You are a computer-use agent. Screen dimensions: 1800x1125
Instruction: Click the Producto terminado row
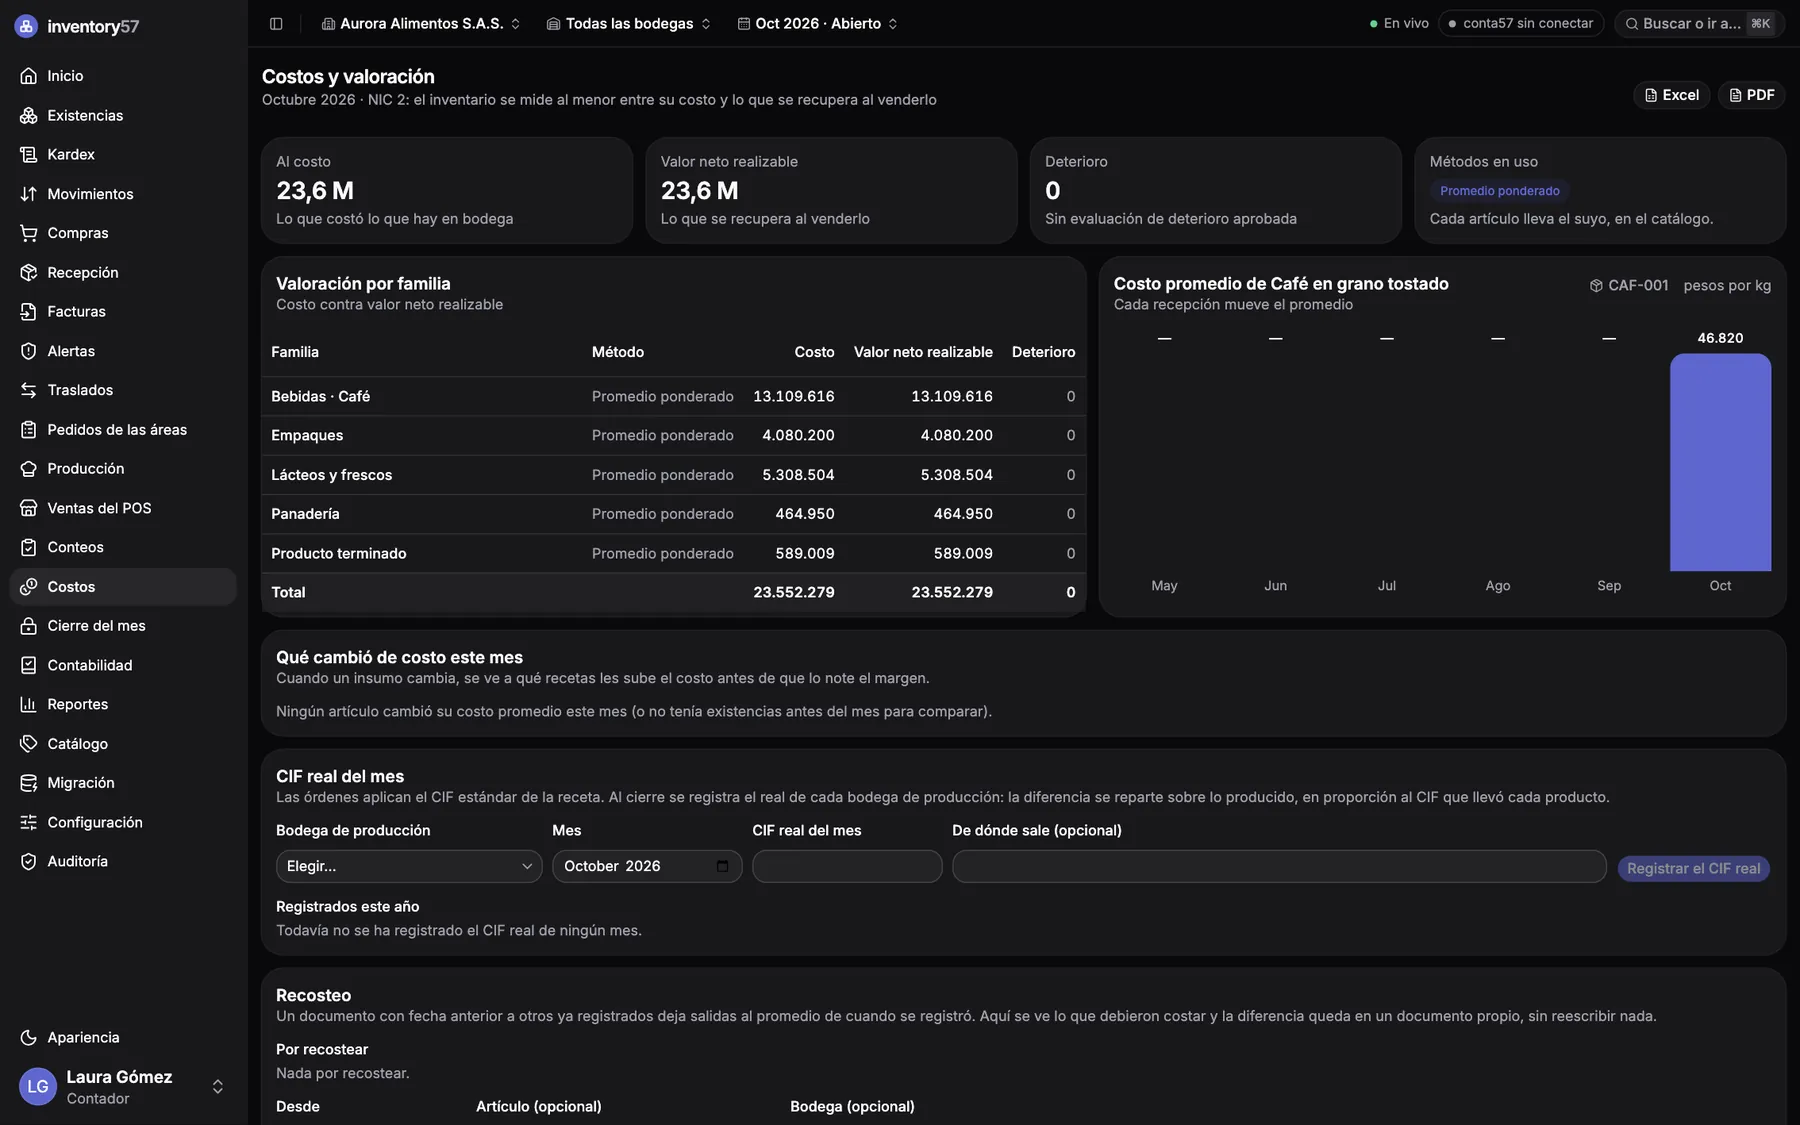pos(673,553)
